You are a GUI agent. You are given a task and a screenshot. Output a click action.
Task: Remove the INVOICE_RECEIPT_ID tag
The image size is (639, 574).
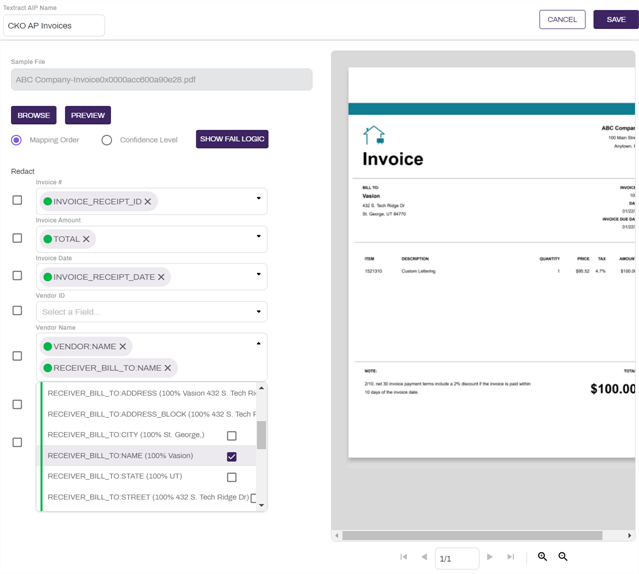148,202
